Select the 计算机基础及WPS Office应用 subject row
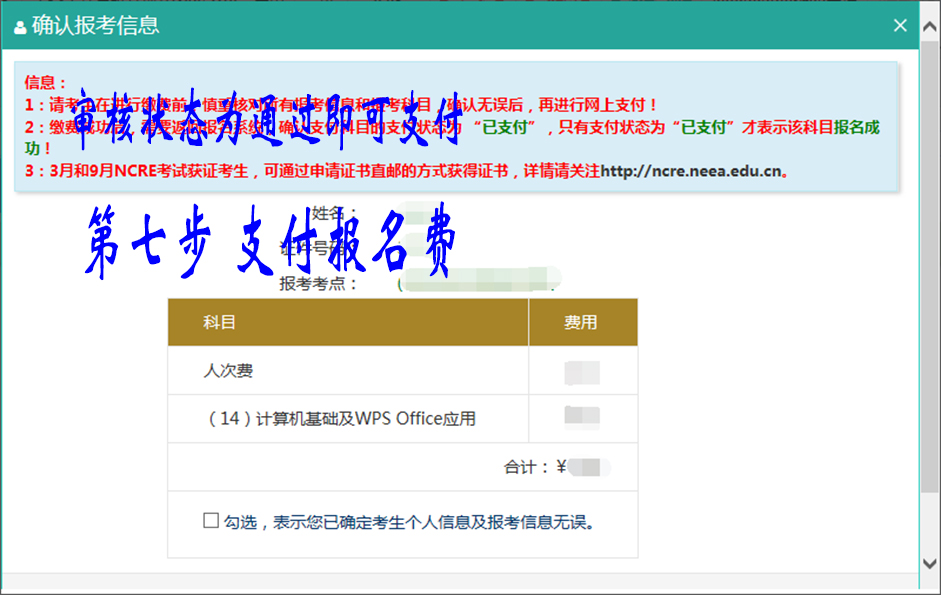 click(x=340, y=419)
